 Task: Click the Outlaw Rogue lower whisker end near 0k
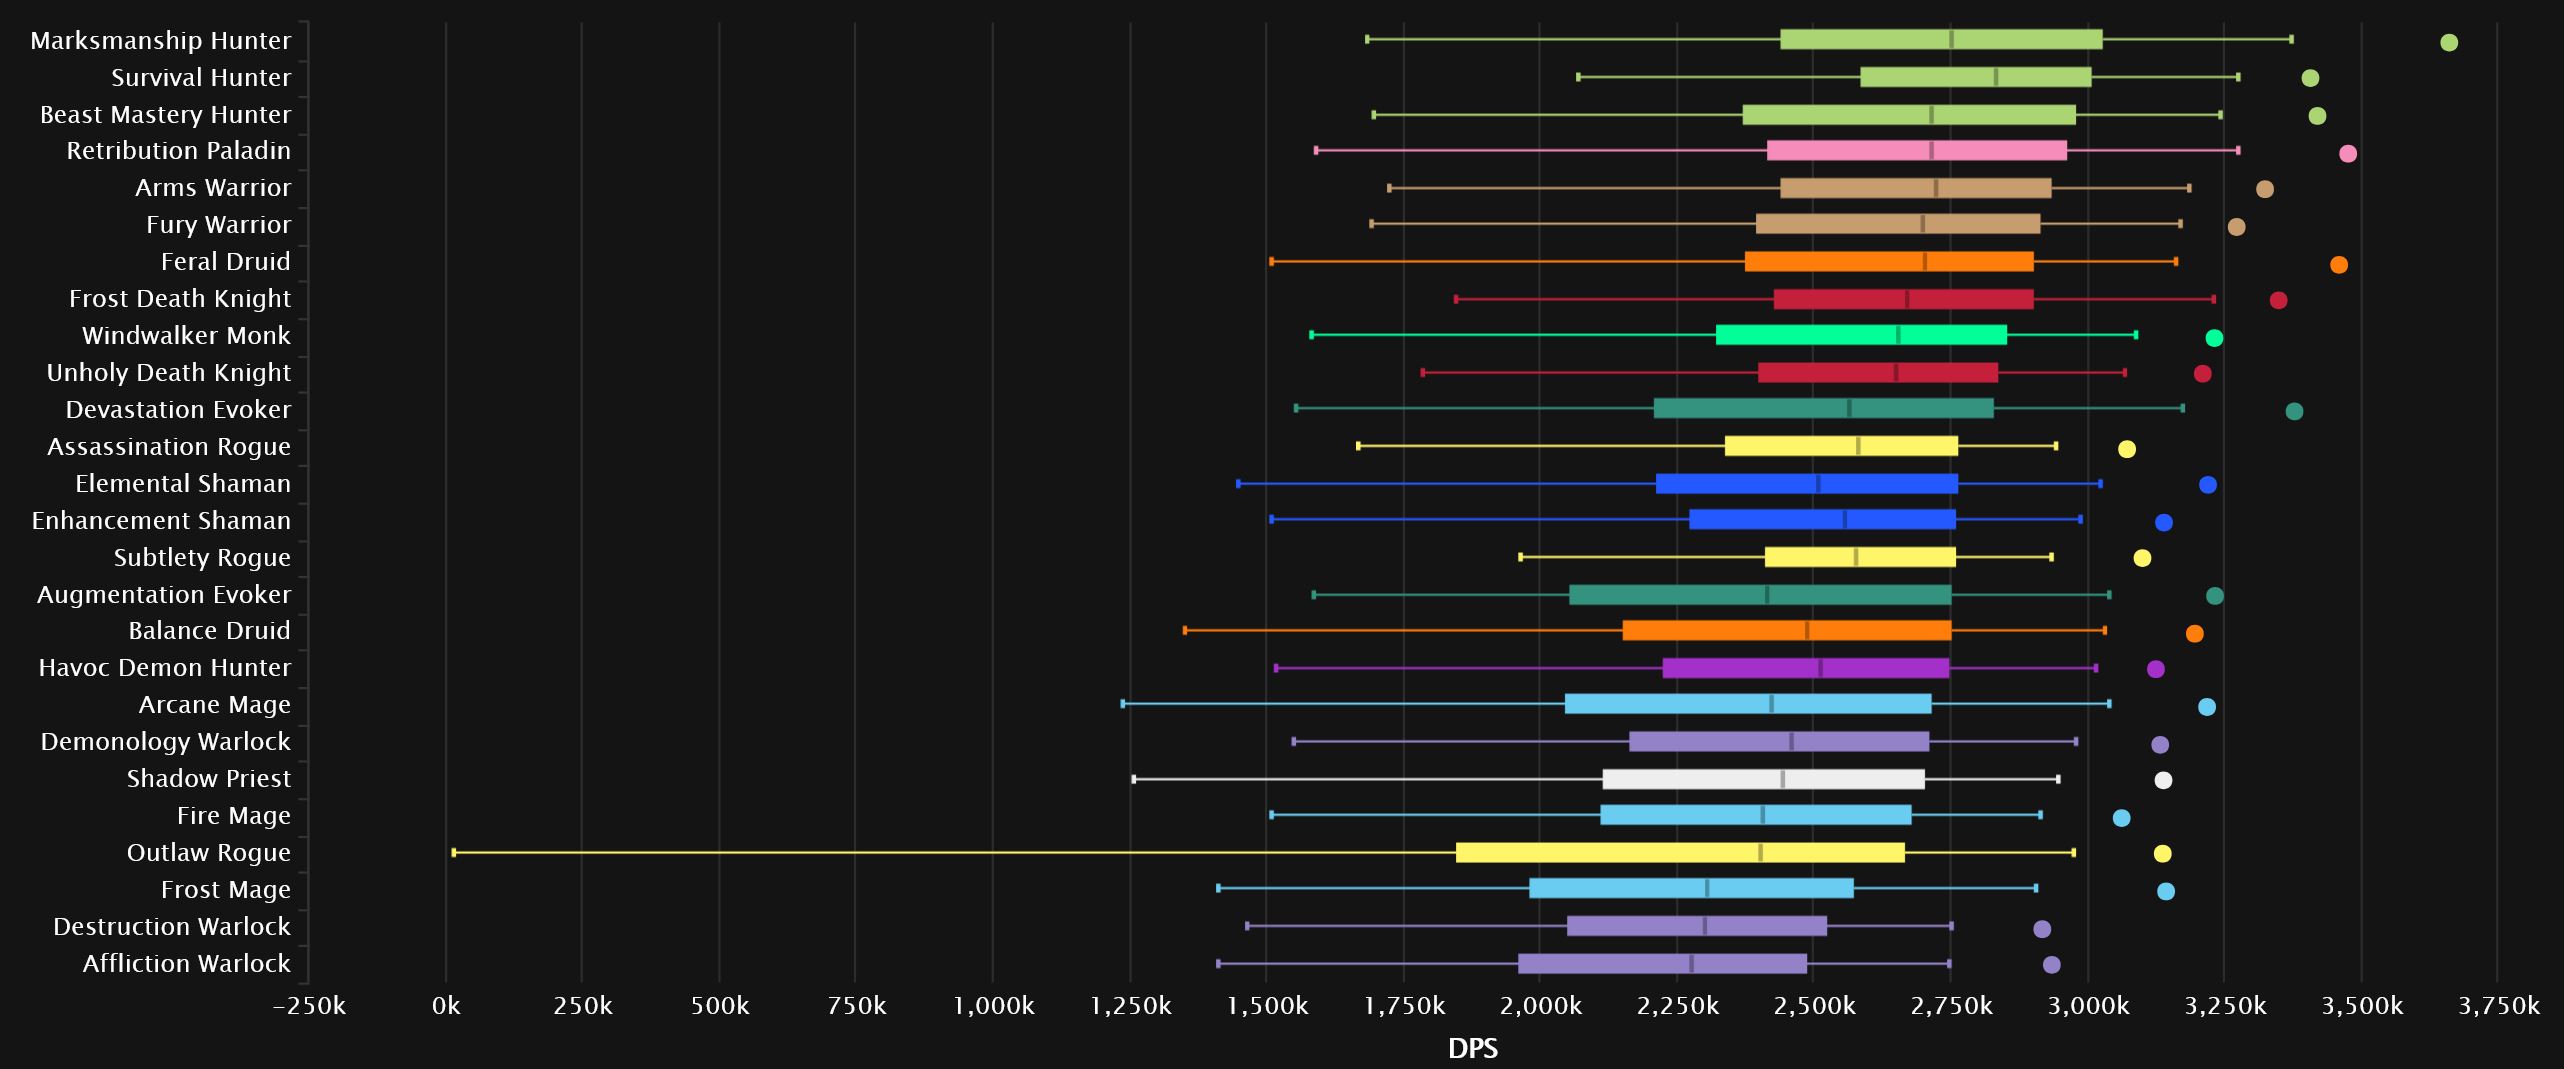[x=454, y=852]
